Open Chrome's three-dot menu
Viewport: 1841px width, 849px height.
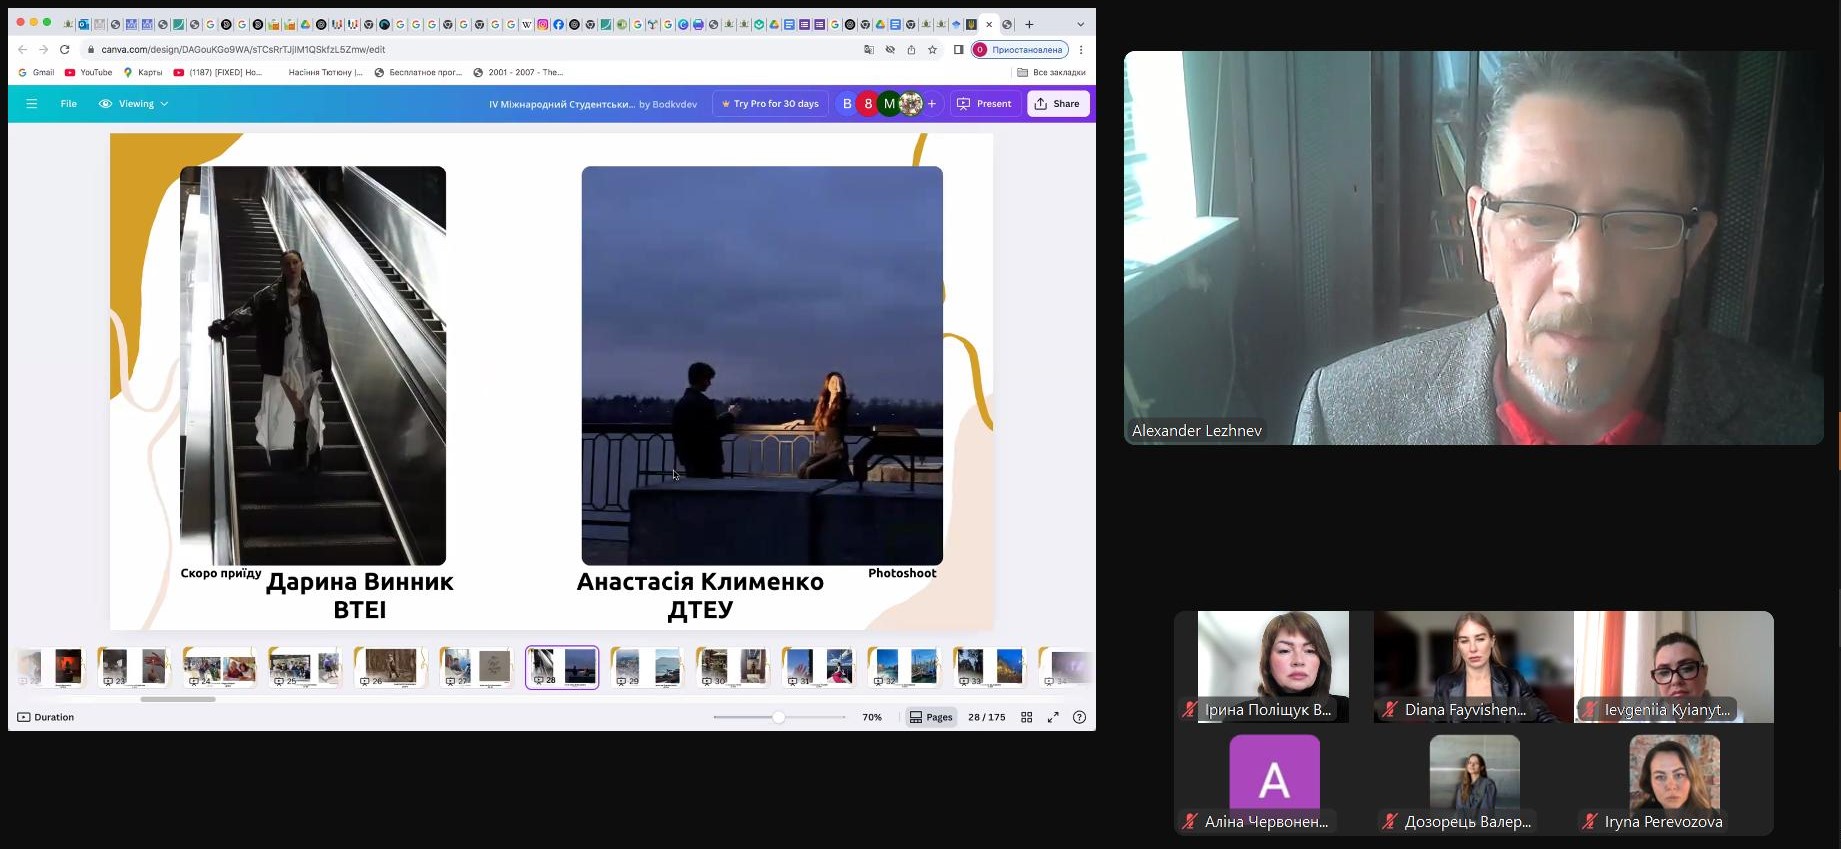[1081, 50]
